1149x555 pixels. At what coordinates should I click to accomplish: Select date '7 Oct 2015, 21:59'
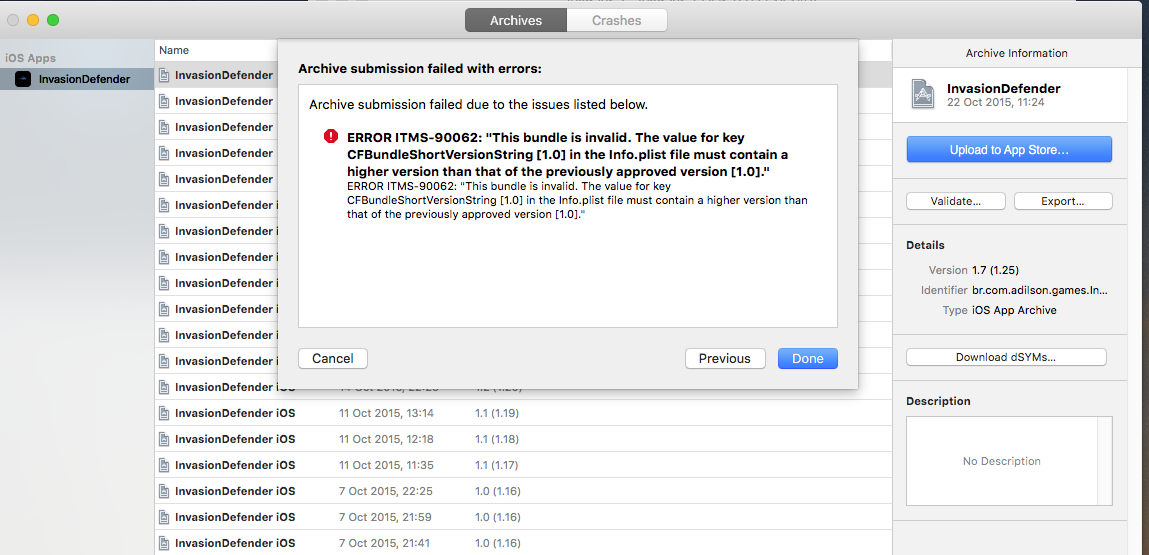coord(385,517)
